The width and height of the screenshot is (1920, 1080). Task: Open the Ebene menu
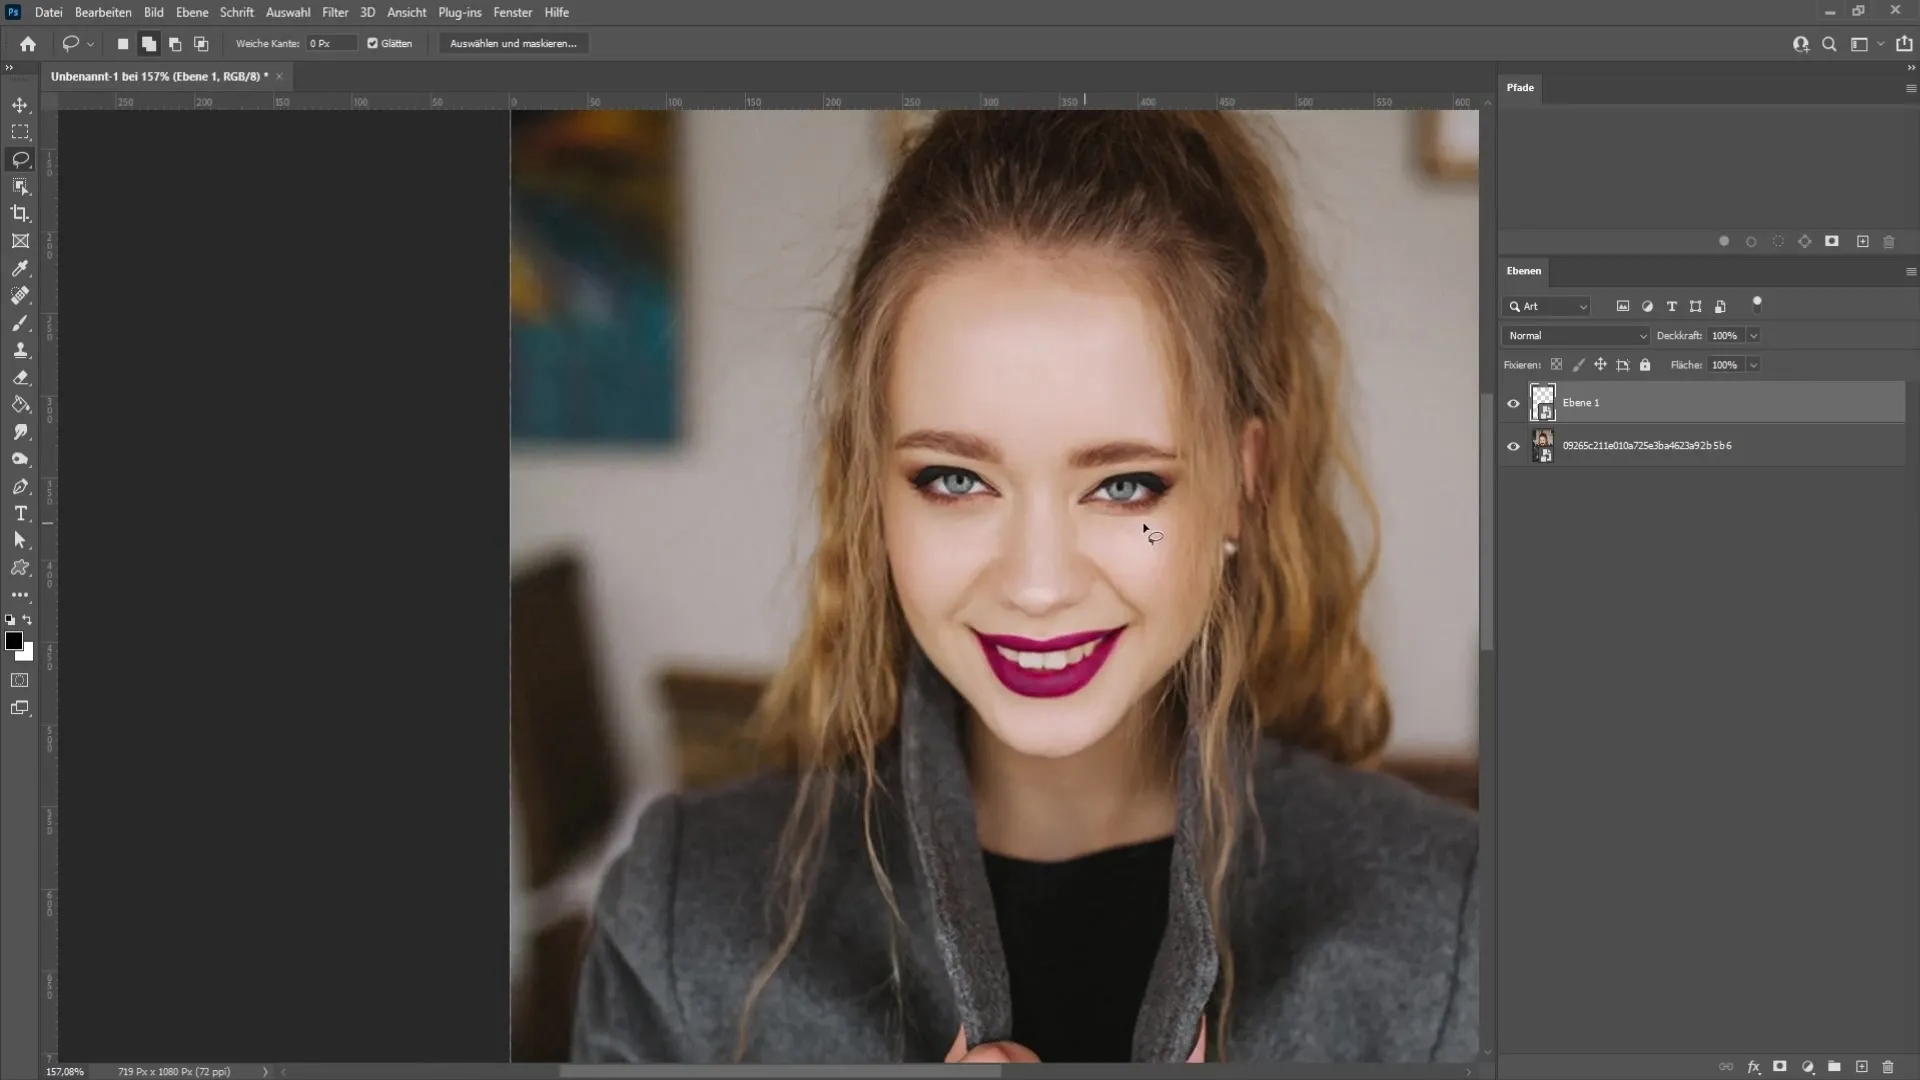pyautogui.click(x=191, y=12)
